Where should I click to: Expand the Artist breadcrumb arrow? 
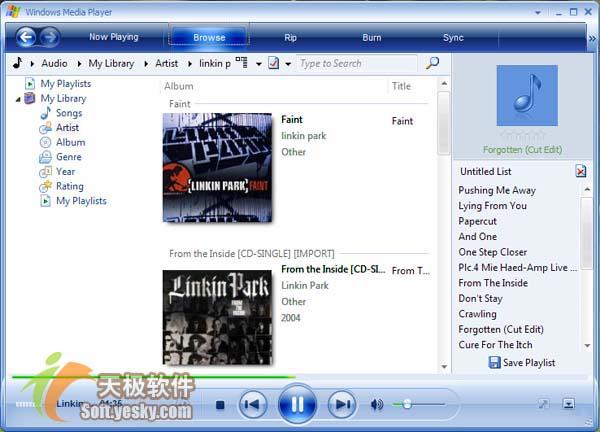point(146,64)
